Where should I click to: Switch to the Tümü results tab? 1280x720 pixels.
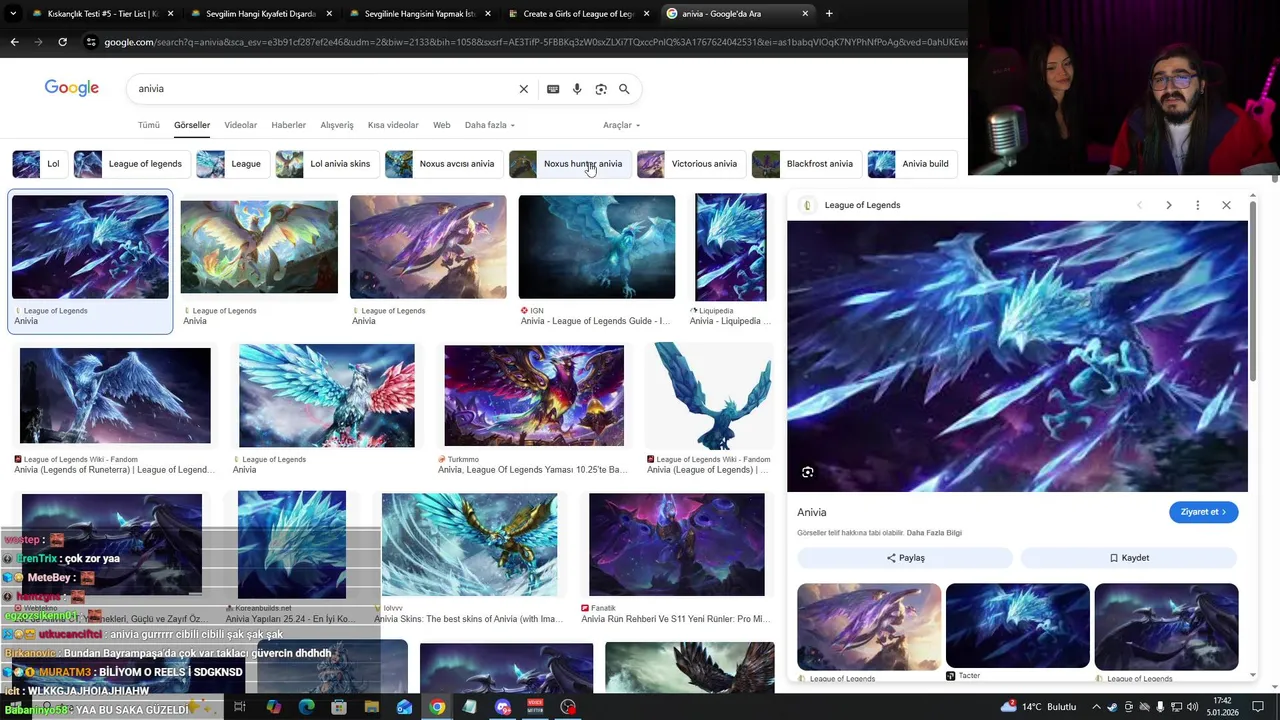pyautogui.click(x=149, y=125)
